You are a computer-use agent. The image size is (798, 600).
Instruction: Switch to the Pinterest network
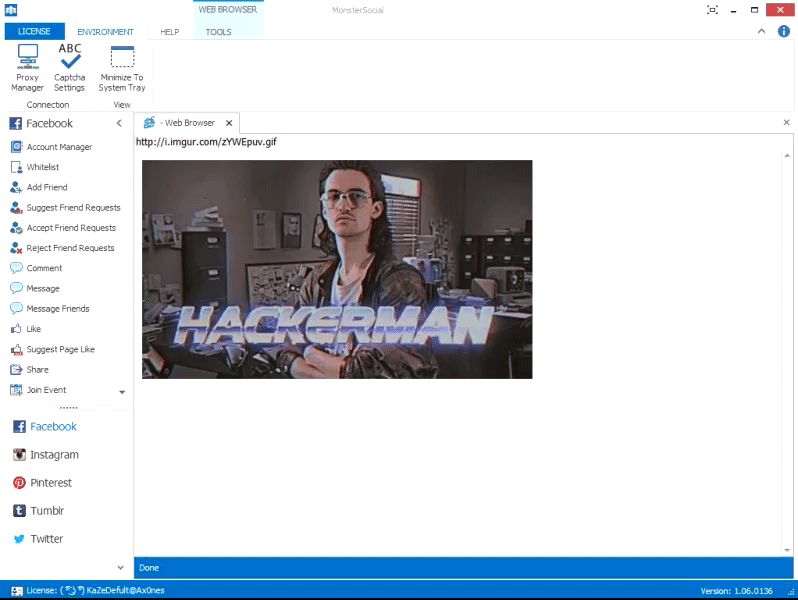pyautogui.click(x=42, y=482)
